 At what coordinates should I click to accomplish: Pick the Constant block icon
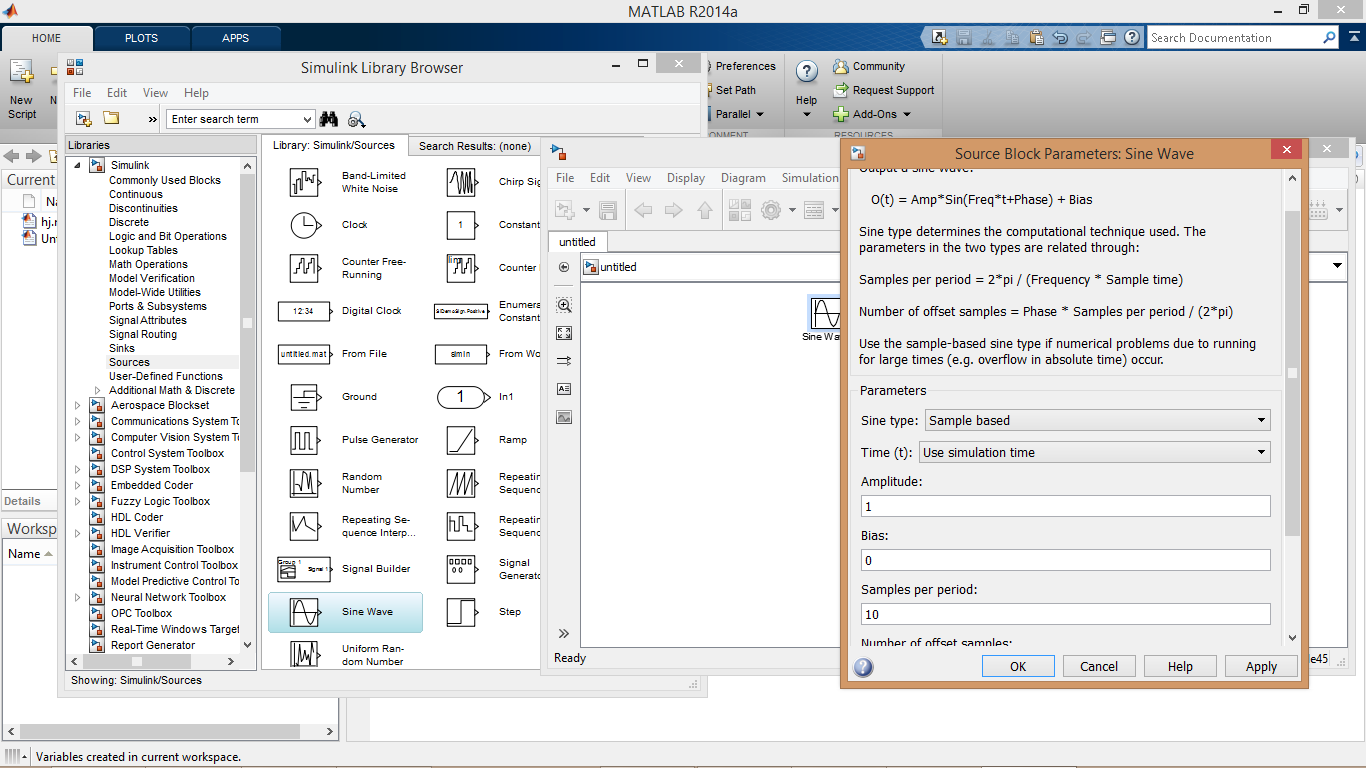tap(461, 225)
